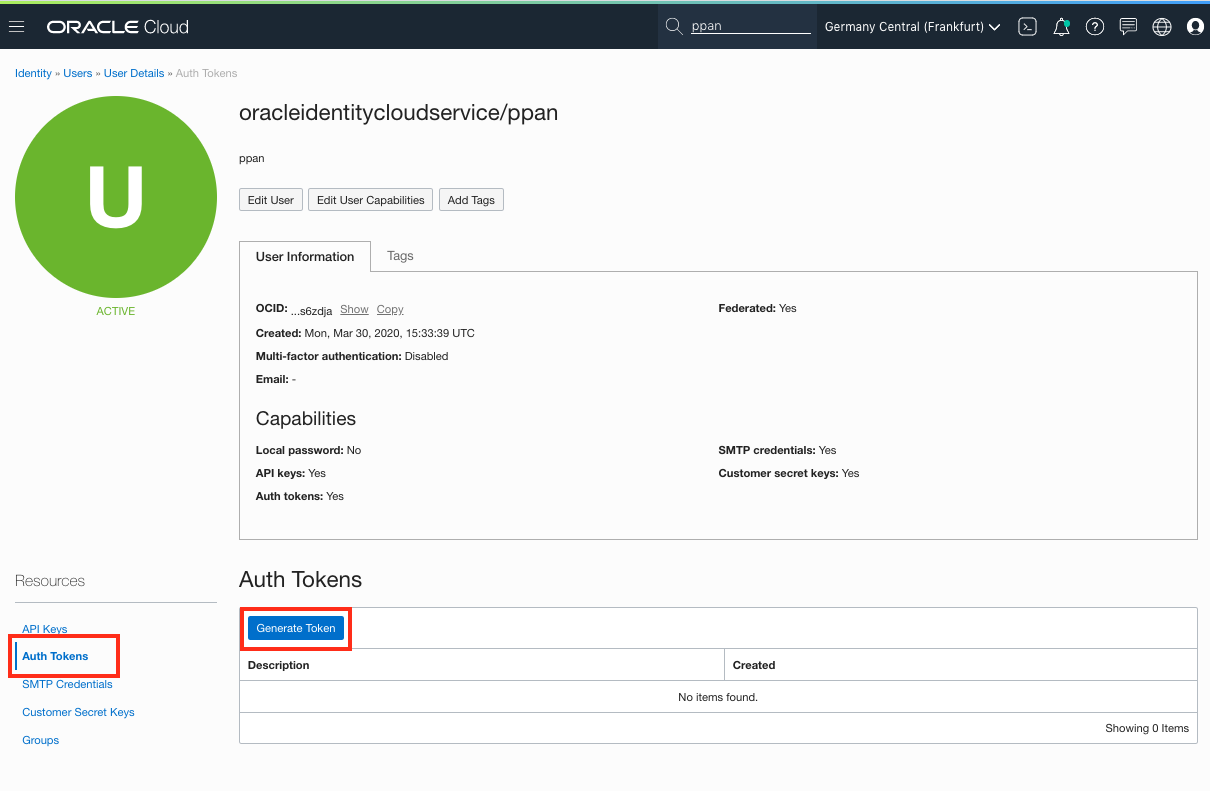This screenshot has height=791, width=1210.
Task: Go to Identity breadcrumb link
Action: tap(33, 73)
